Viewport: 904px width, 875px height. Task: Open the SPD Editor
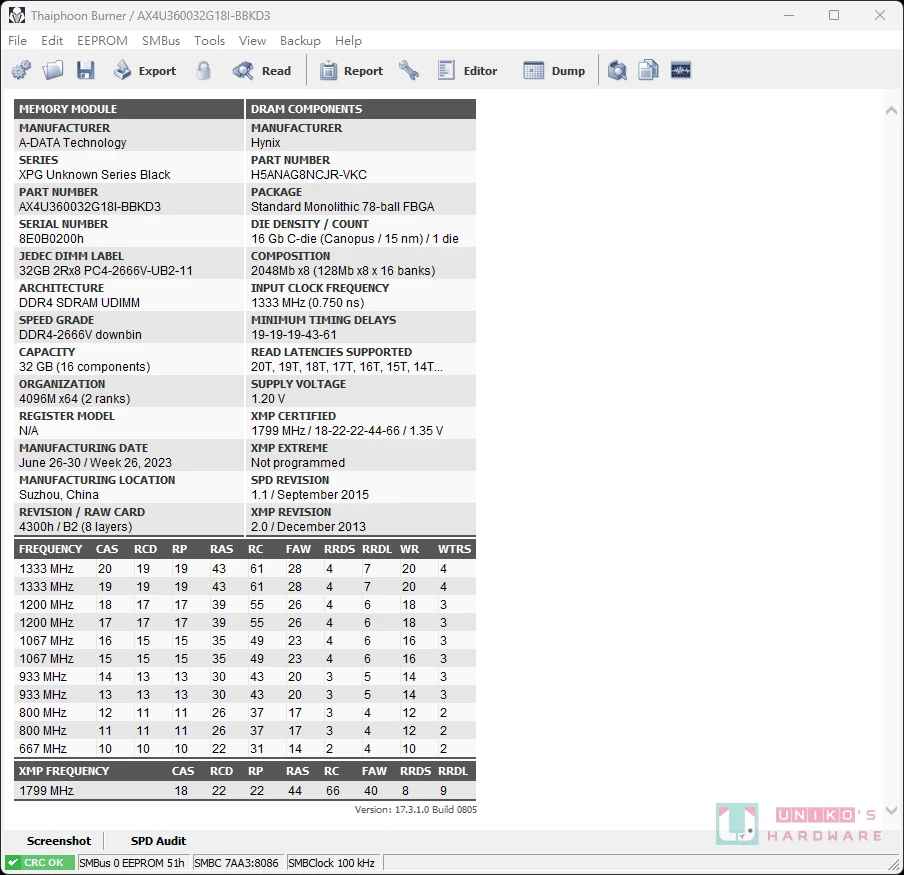tap(467, 70)
